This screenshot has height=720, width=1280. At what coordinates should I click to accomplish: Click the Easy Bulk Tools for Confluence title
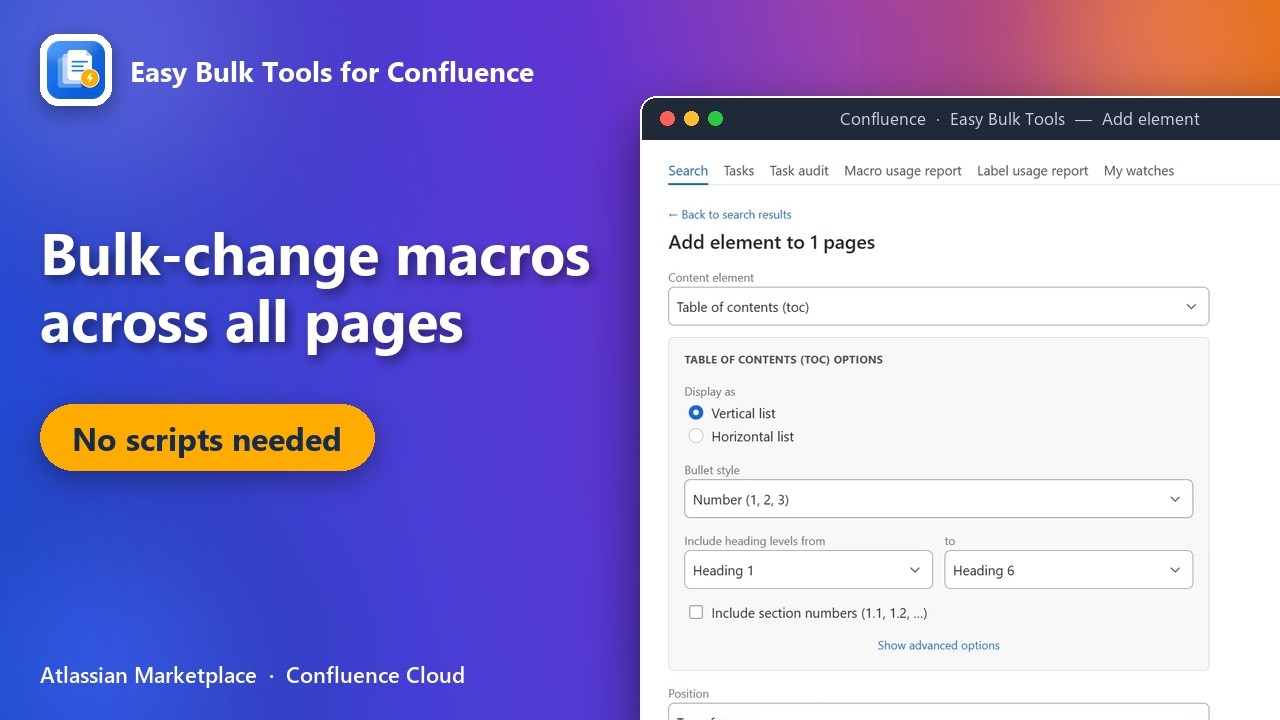(x=332, y=72)
